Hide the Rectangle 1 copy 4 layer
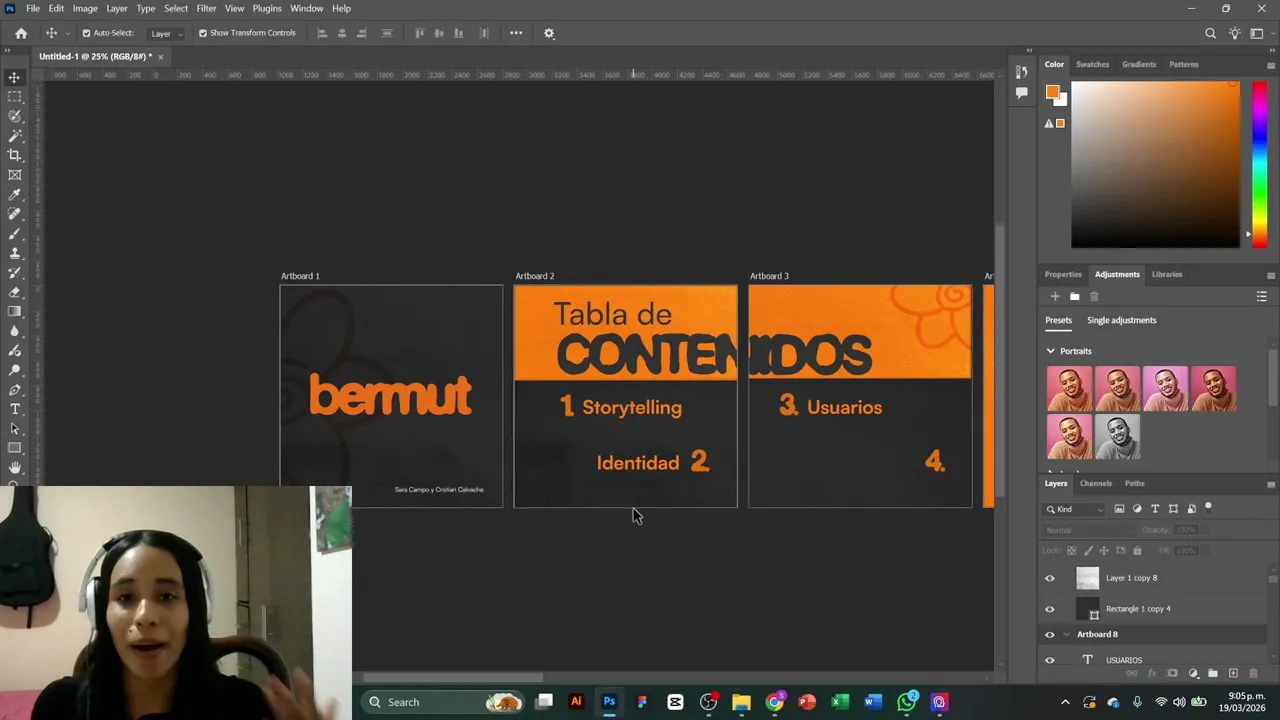Image resolution: width=1280 pixels, height=720 pixels. 1049,609
